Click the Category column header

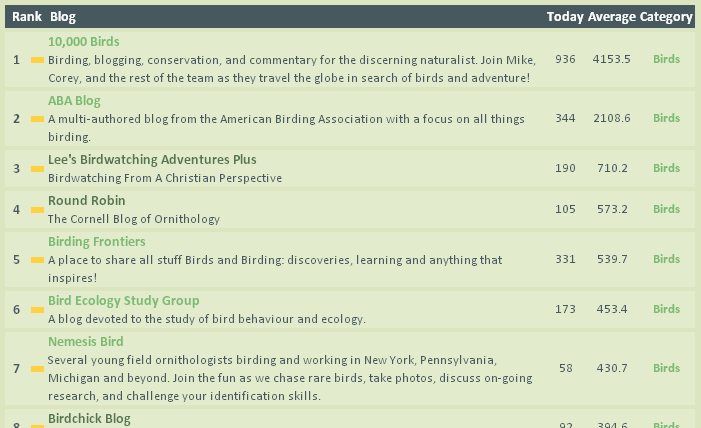tap(666, 17)
